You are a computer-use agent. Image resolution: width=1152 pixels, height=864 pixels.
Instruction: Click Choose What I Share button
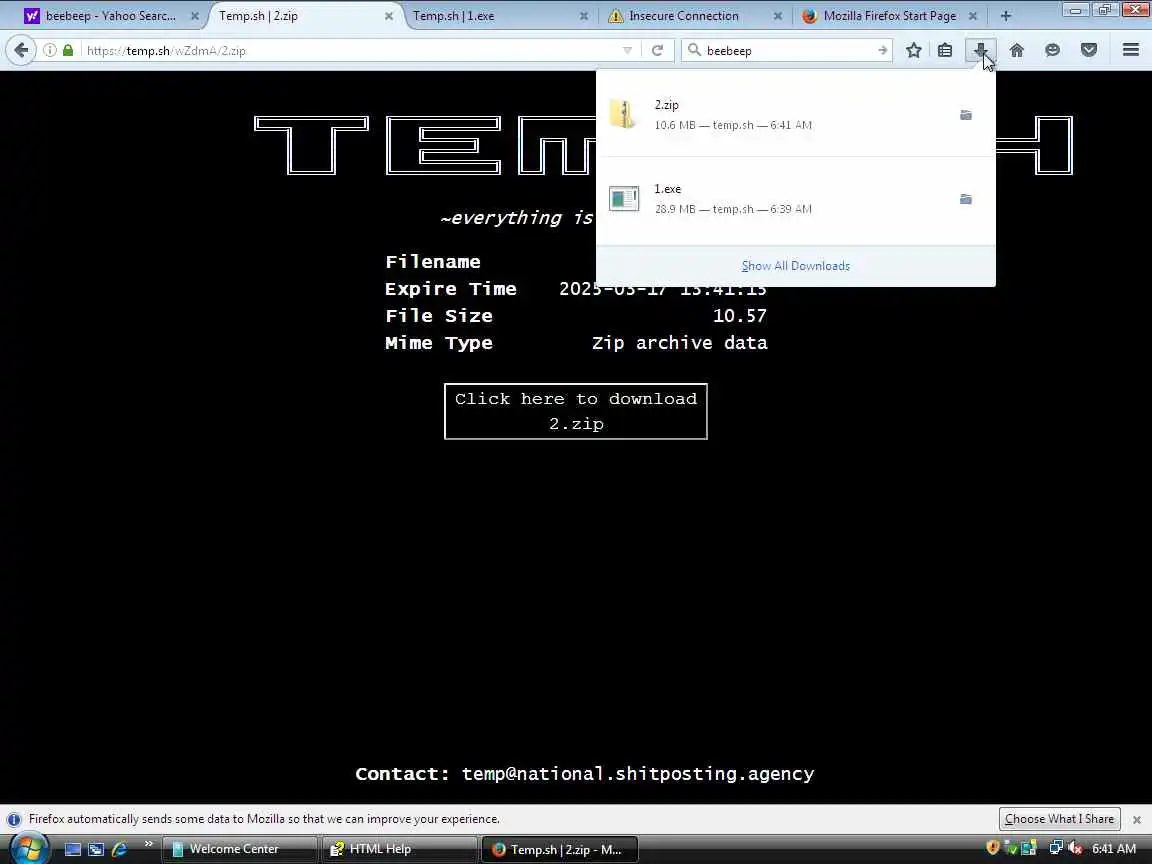click(x=1059, y=818)
